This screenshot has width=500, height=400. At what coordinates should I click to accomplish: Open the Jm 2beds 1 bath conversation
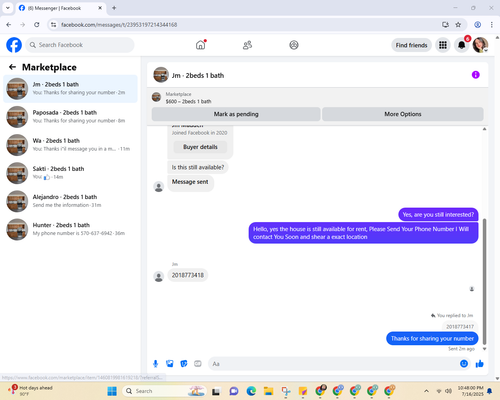tap(70, 89)
